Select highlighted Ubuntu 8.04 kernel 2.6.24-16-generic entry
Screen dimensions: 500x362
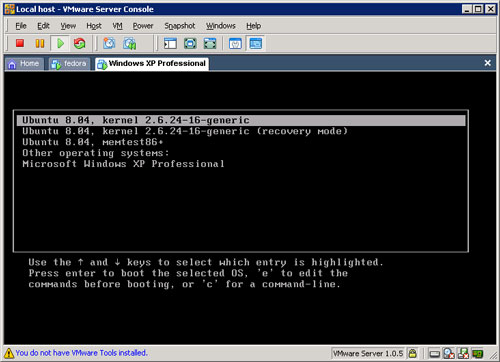(241, 120)
